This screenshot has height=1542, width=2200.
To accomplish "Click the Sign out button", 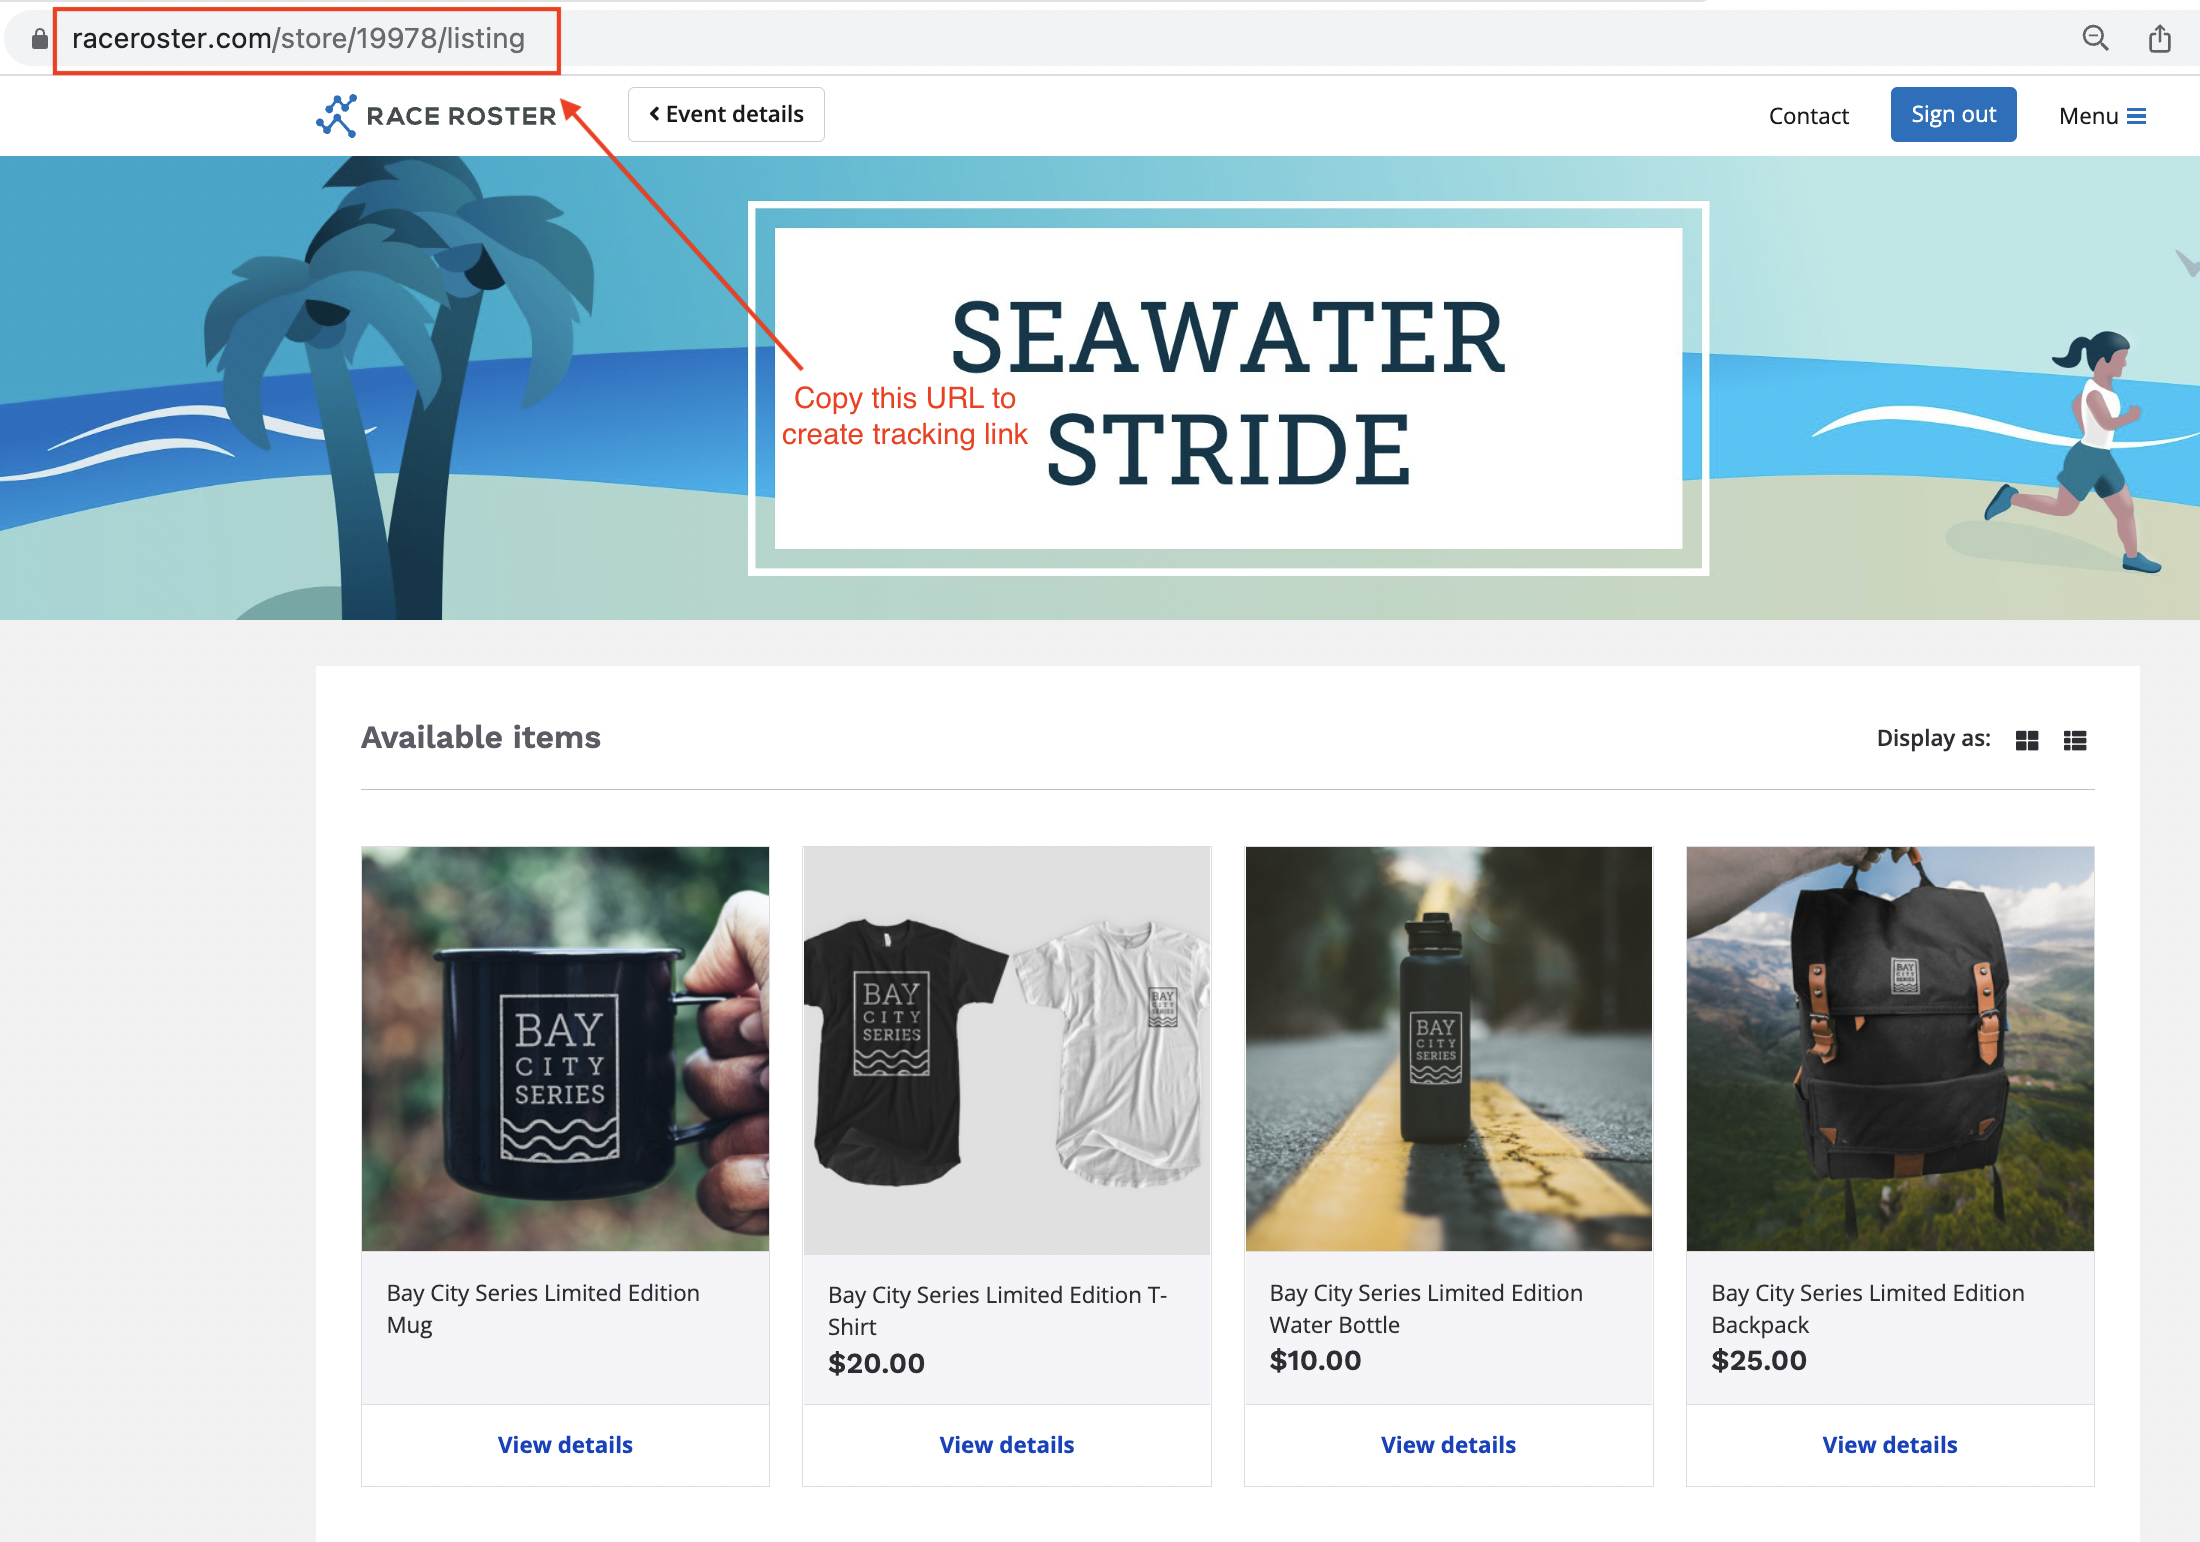I will tap(1953, 115).
